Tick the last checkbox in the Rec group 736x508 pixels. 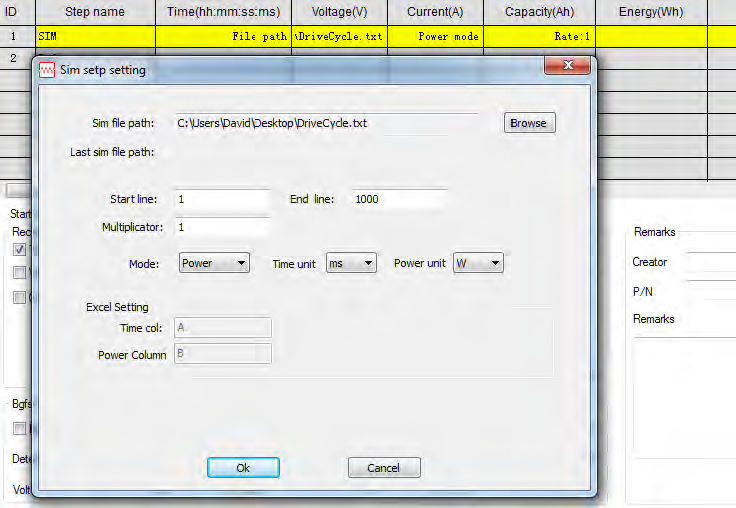20,297
